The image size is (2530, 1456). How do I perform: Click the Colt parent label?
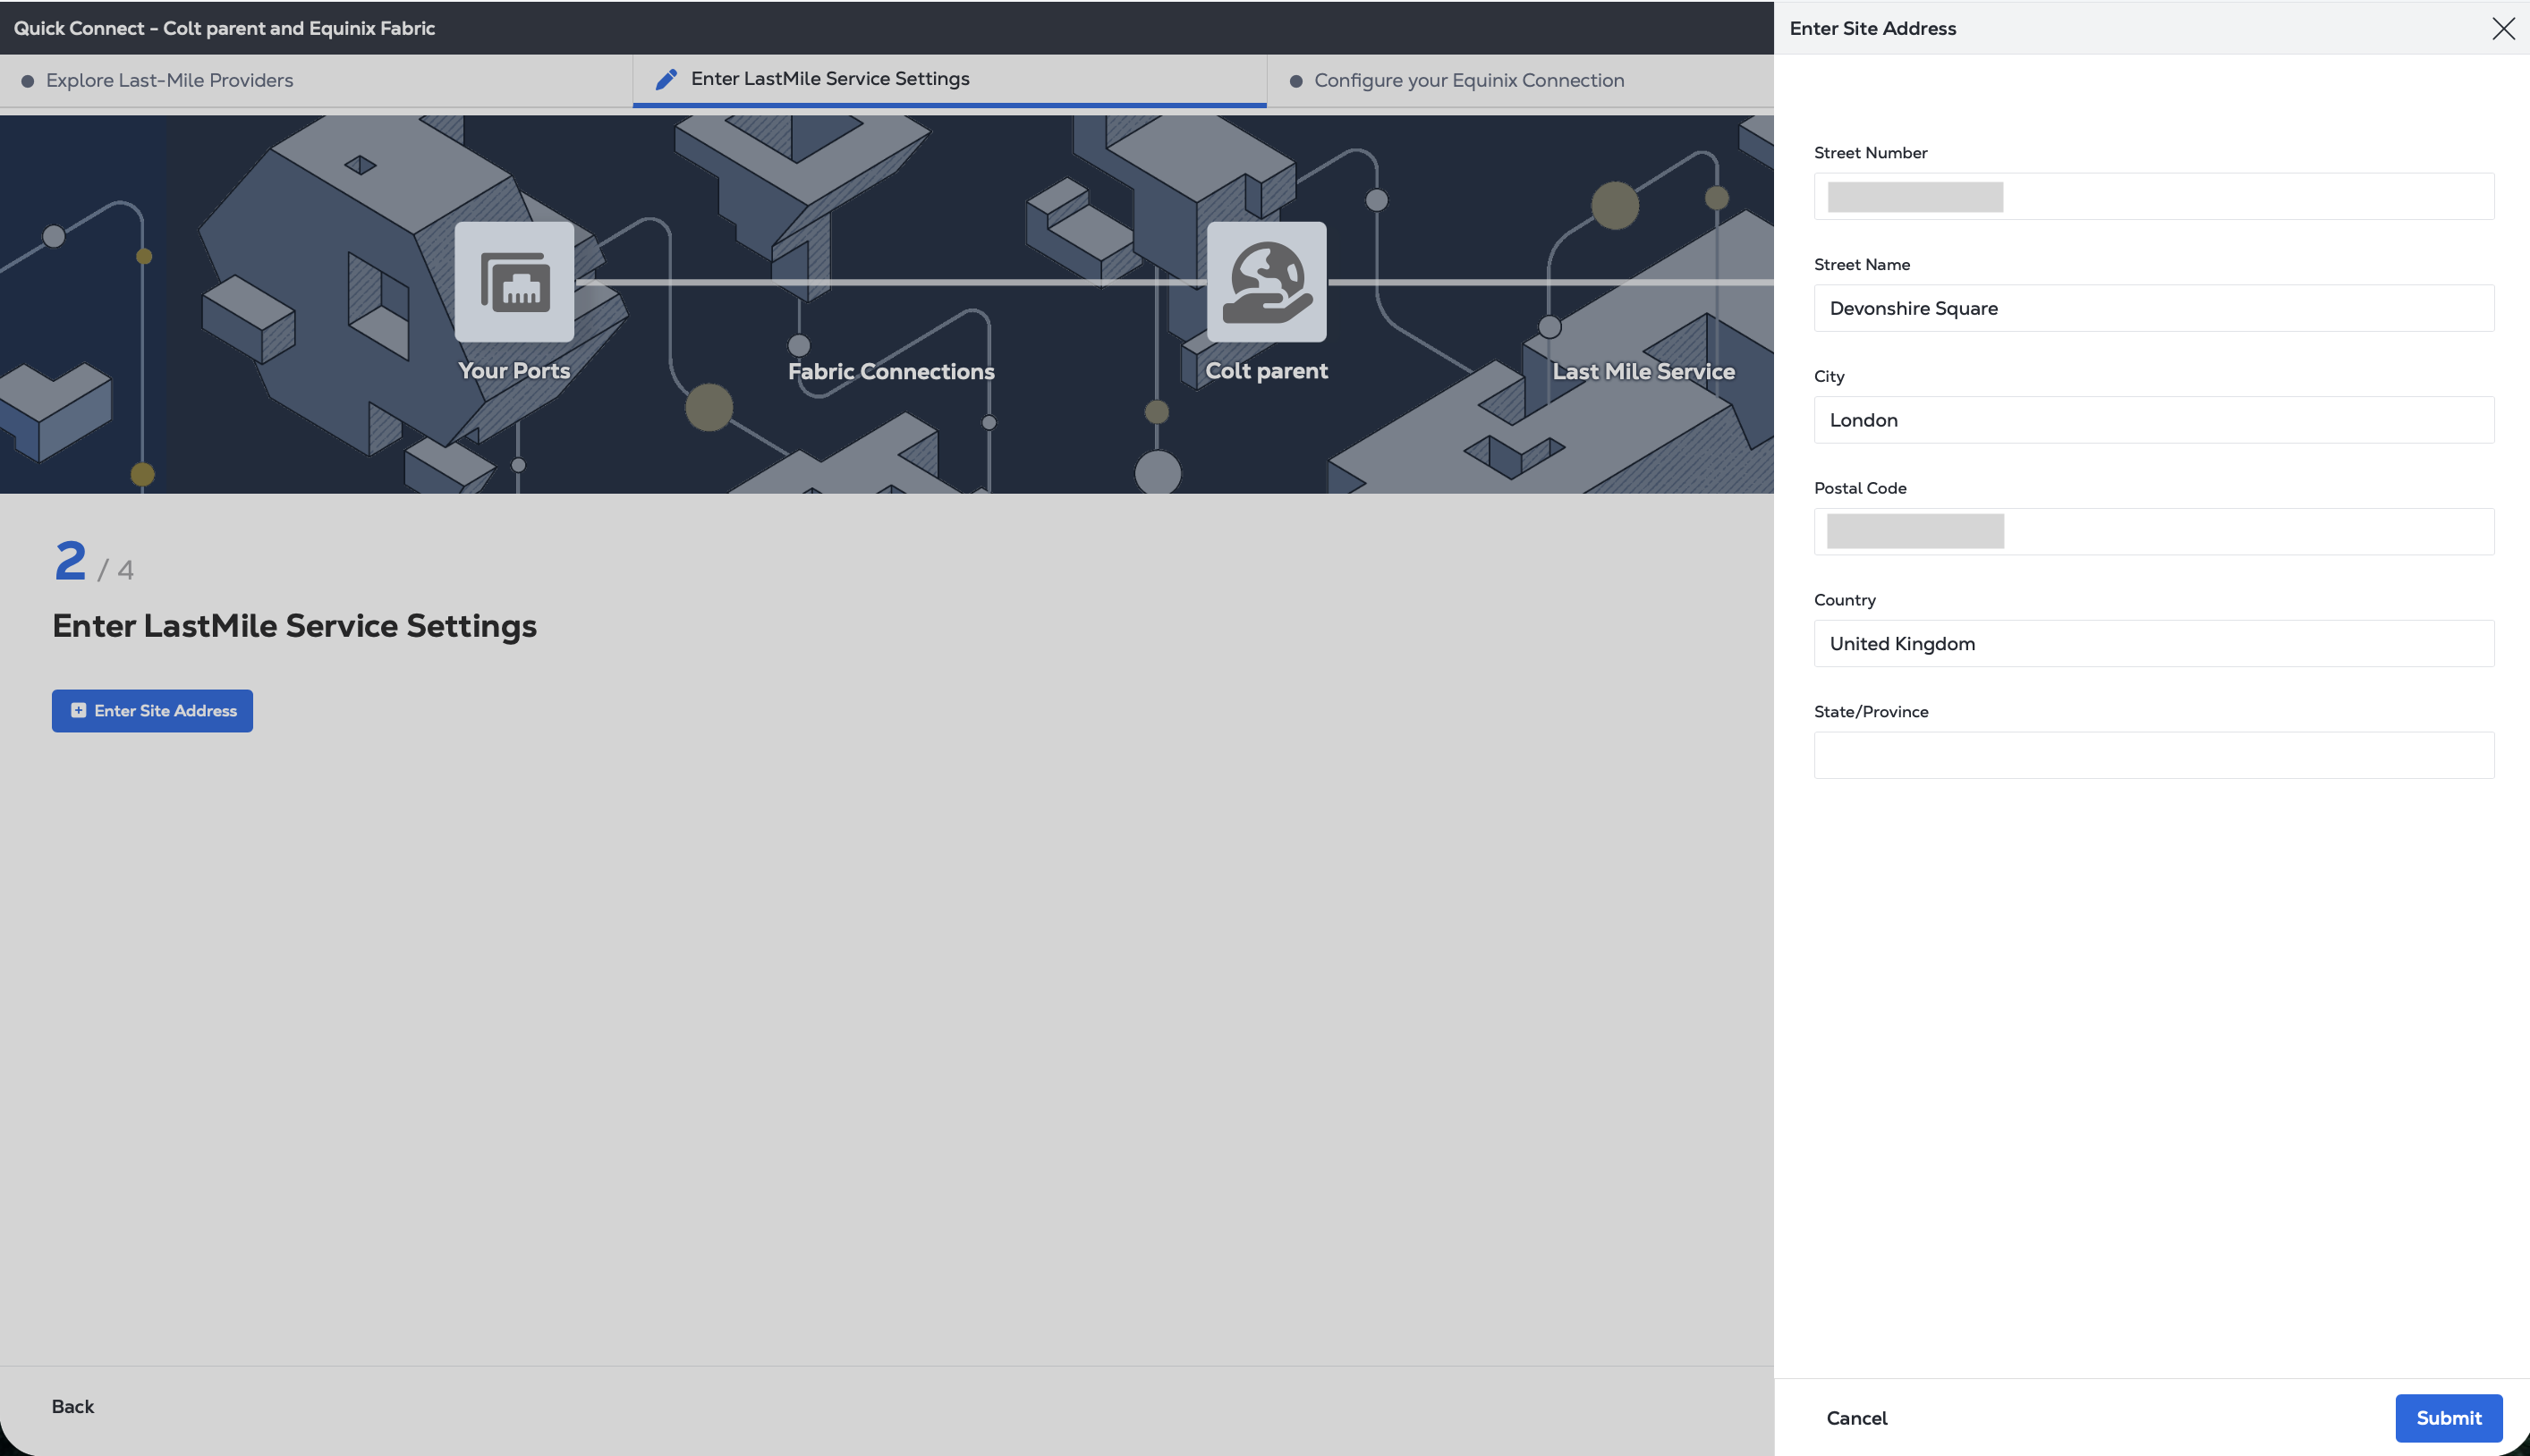click(1266, 371)
